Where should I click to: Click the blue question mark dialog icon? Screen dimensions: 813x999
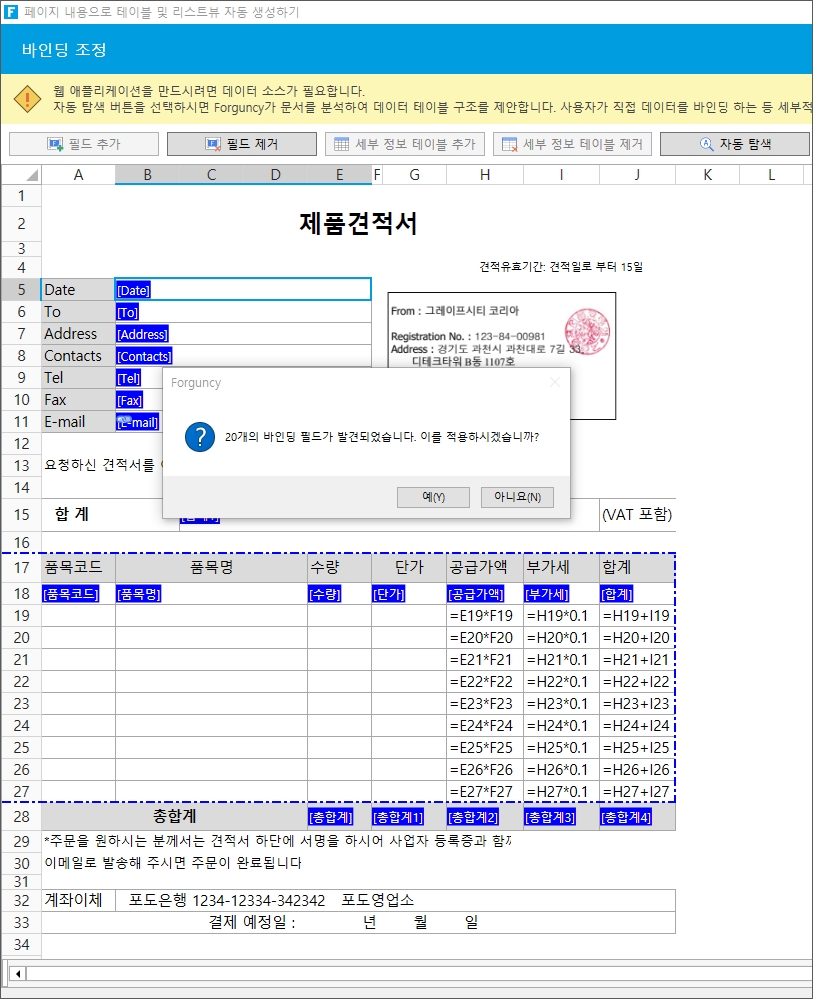click(x=199, y=437)
